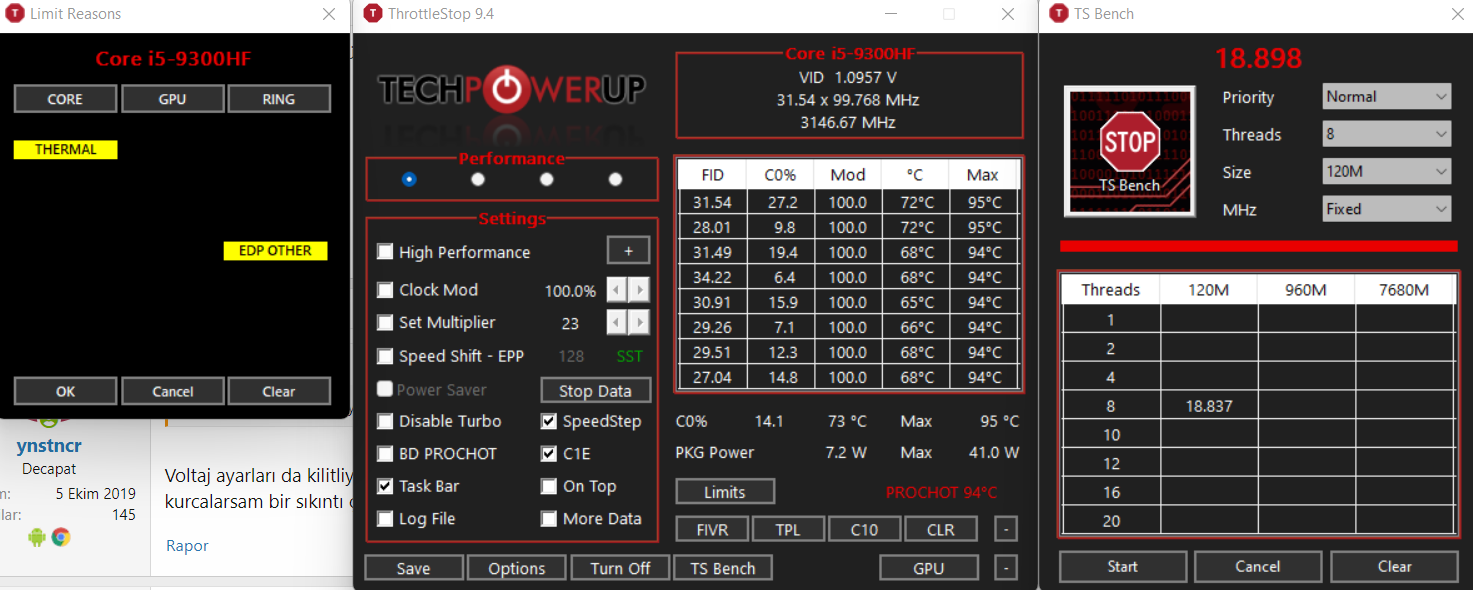Click the TS Bench STOP sign icon

1130,150
